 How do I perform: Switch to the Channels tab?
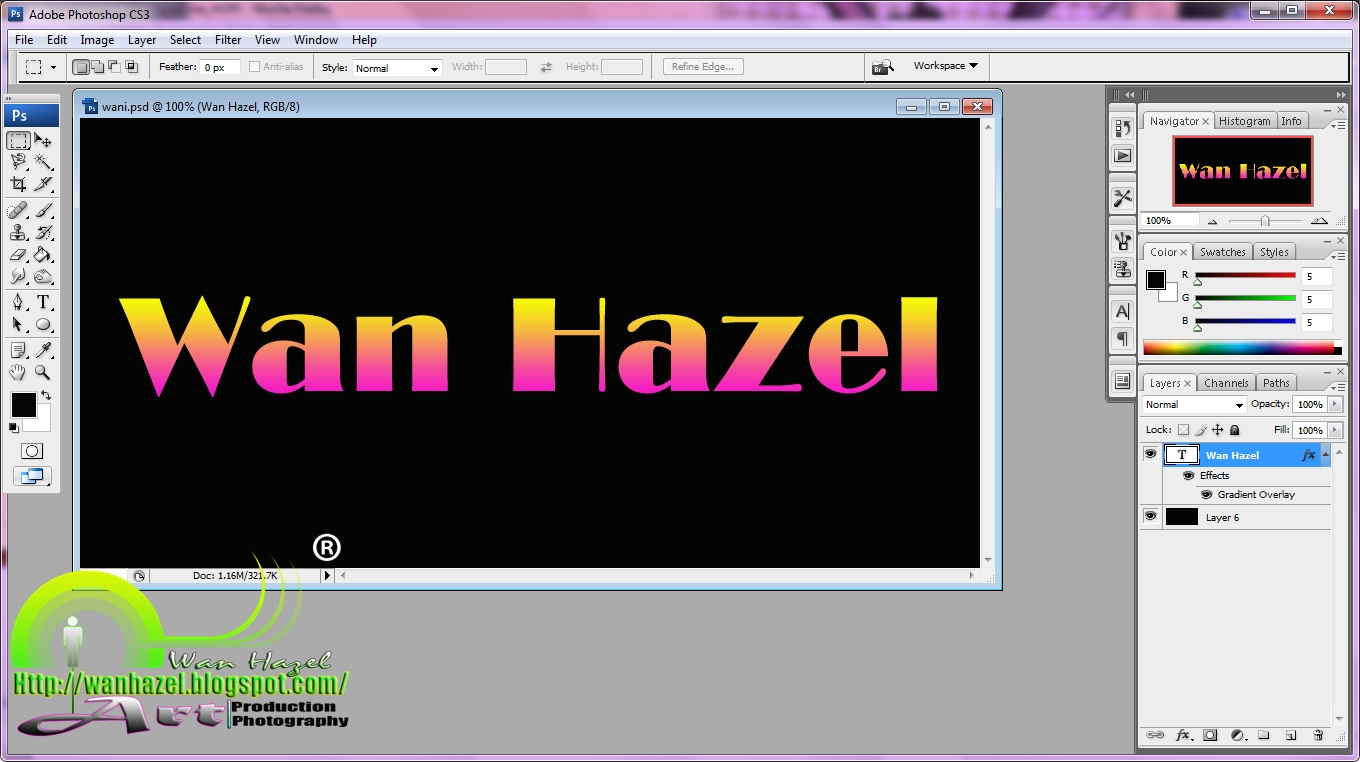(1226, 382)
